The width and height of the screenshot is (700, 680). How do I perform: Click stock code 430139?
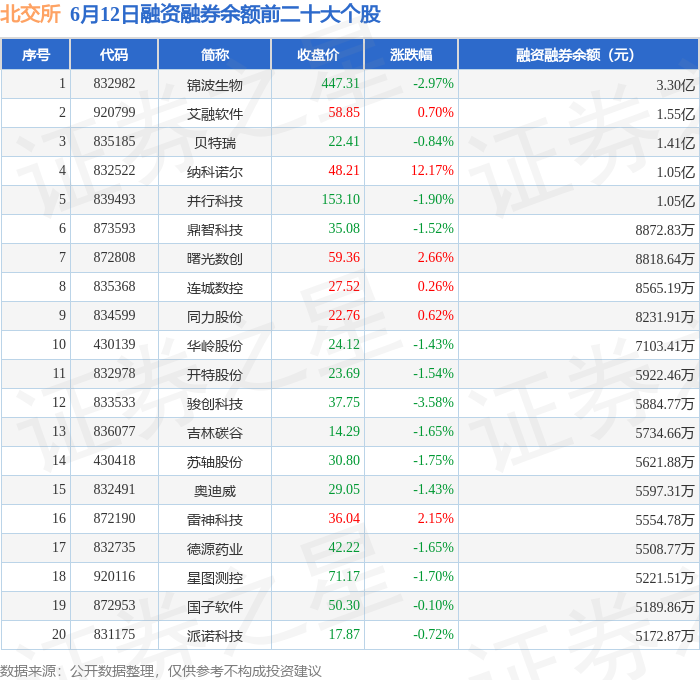click(114, 345)
